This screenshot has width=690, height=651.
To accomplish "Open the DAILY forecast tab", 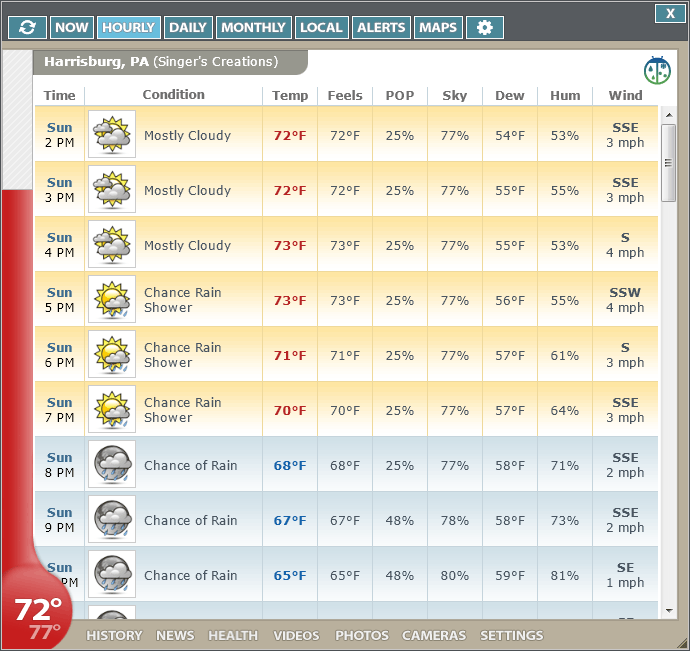I will point(188,28).
